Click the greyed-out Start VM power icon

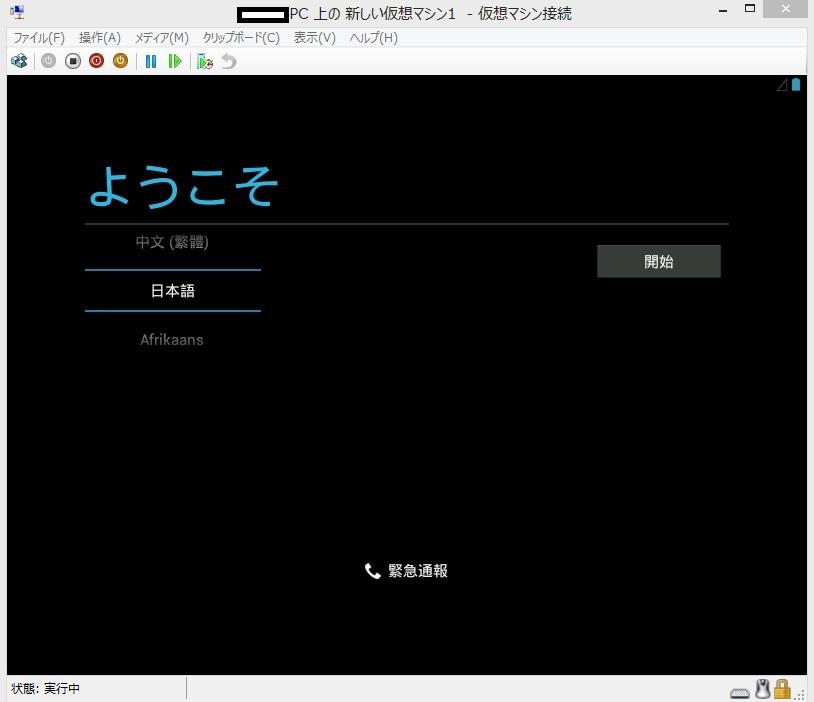coord(48,61)
